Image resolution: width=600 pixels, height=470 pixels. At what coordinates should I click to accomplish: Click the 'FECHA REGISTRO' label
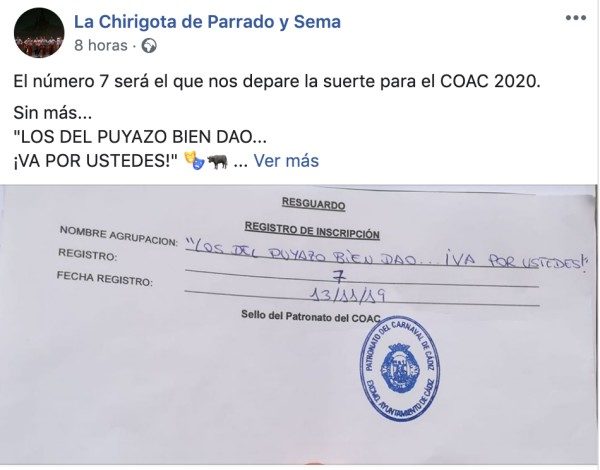(104, 278)
